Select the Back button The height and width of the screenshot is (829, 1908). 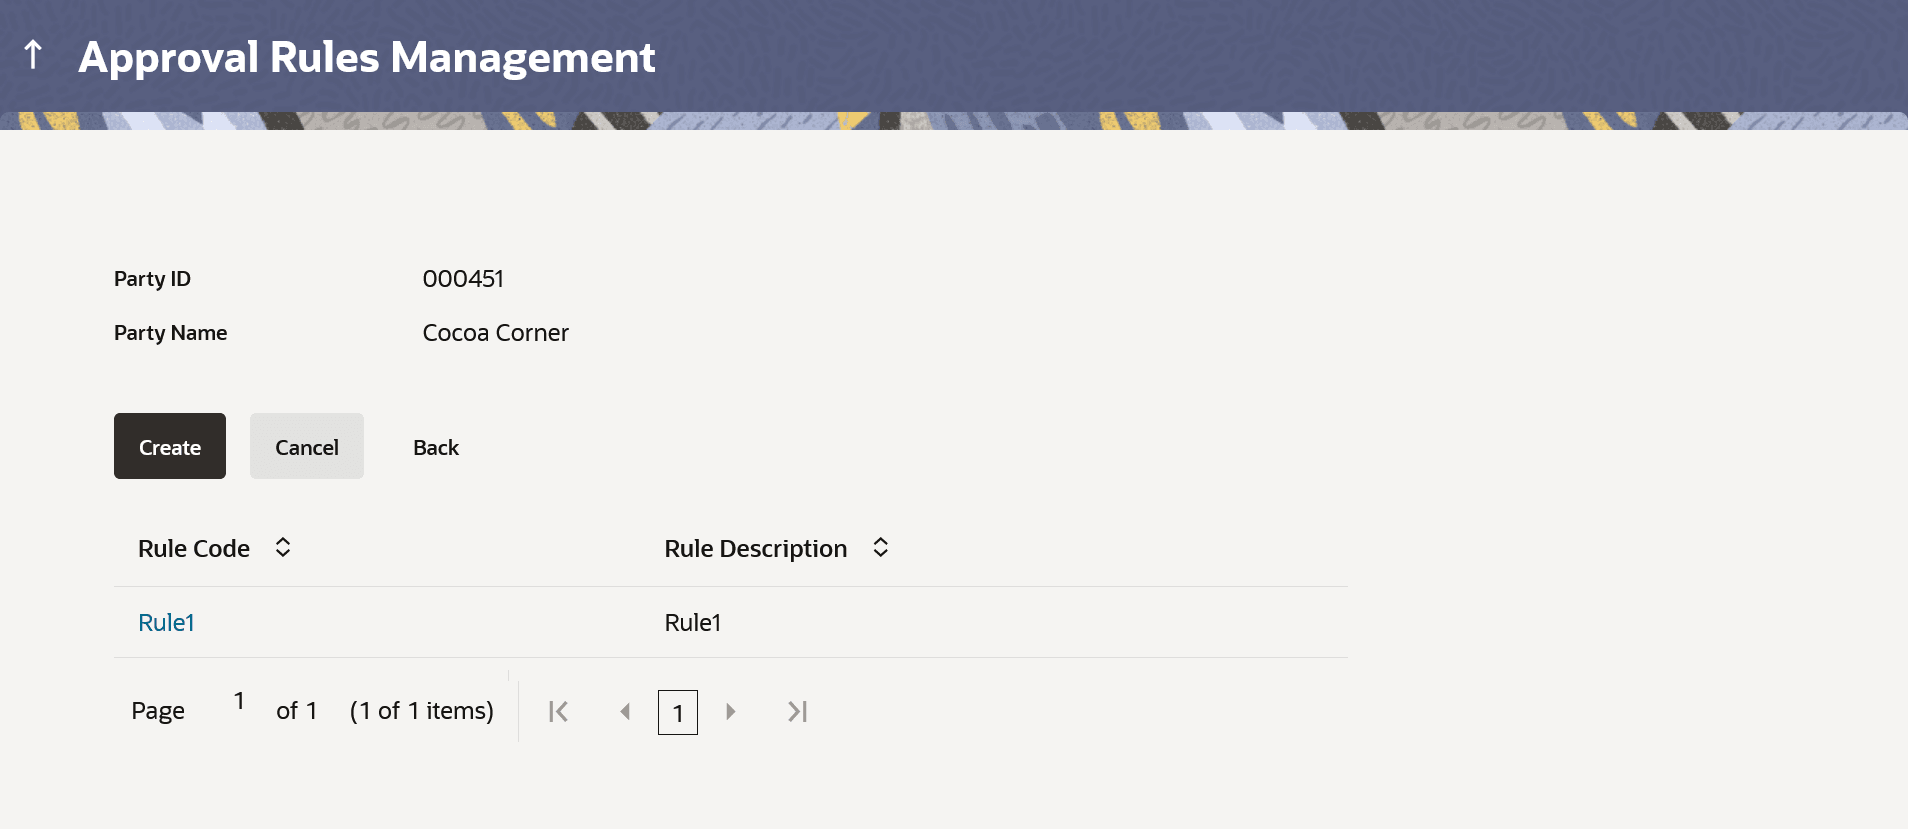pyautogui.click(x=436, y=447)
